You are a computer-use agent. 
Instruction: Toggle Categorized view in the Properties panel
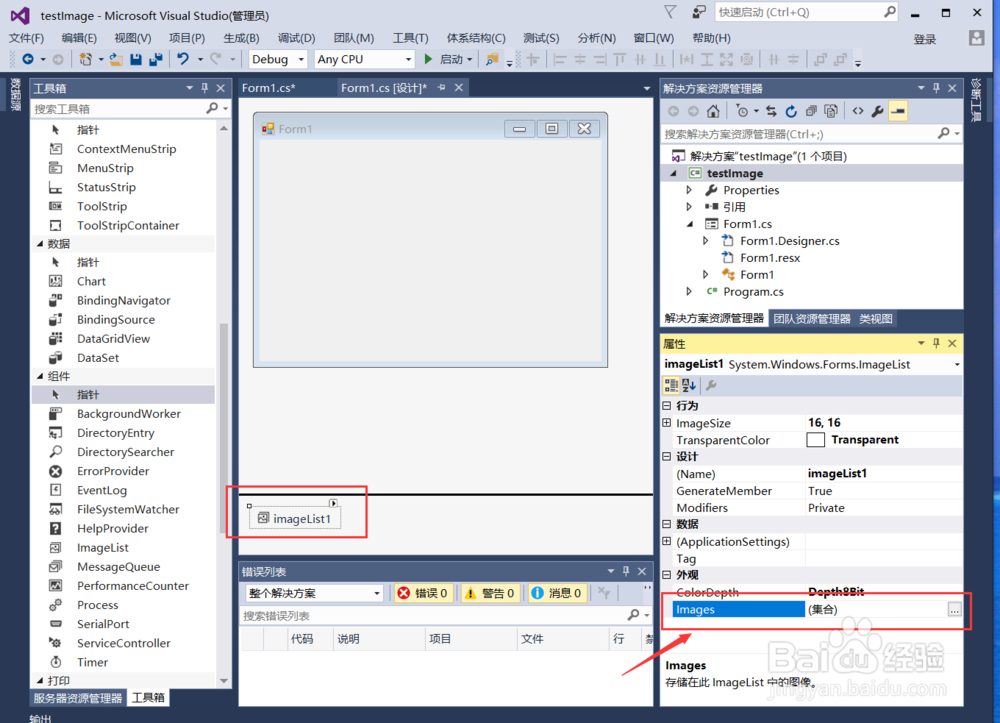671,385
